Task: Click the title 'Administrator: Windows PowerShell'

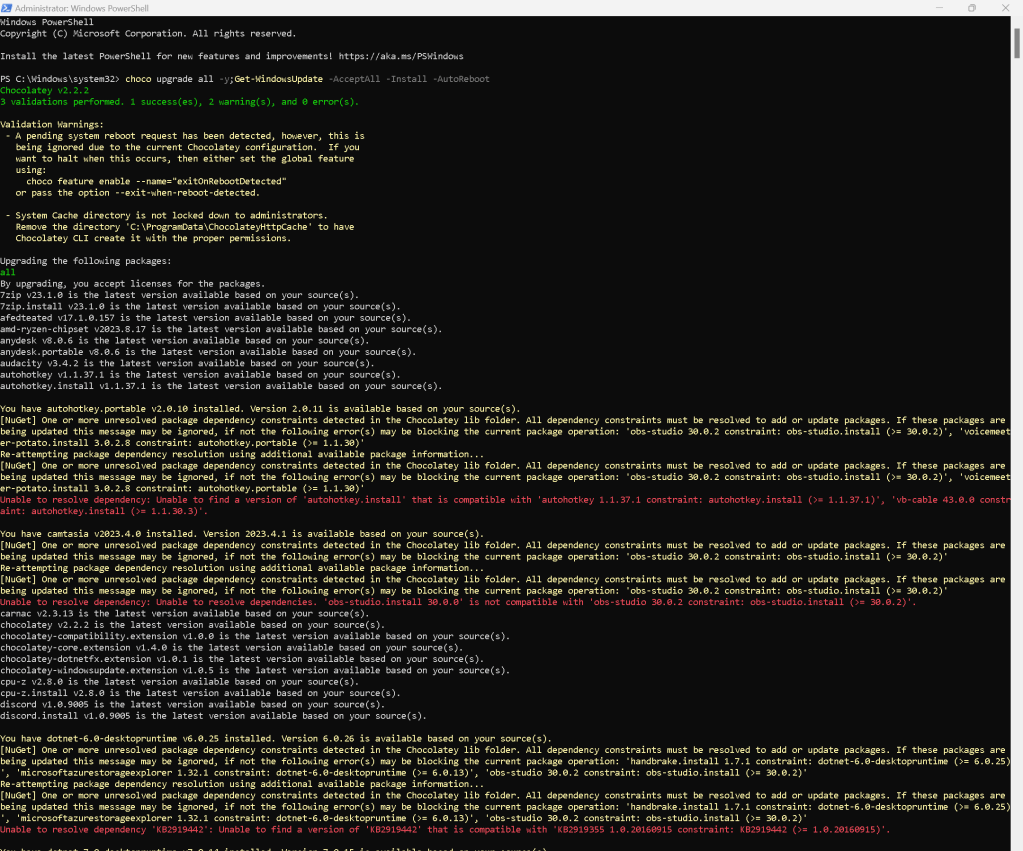Action: coord(82,8)
